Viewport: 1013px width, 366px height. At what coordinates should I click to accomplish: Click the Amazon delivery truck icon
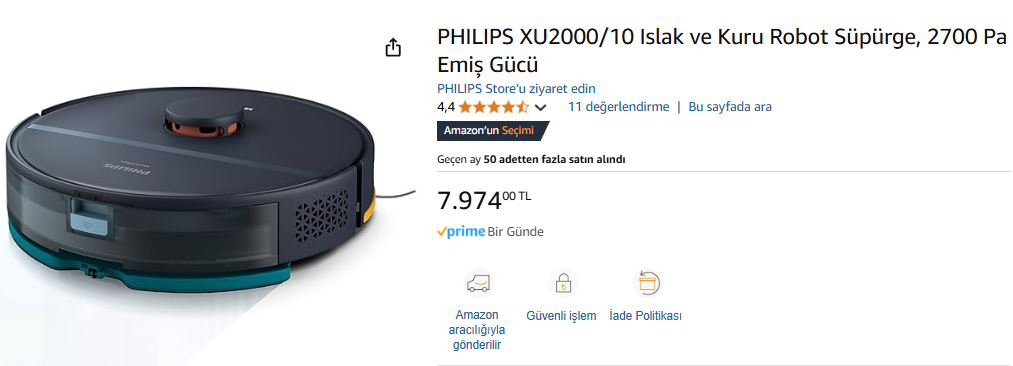[477, 283]
